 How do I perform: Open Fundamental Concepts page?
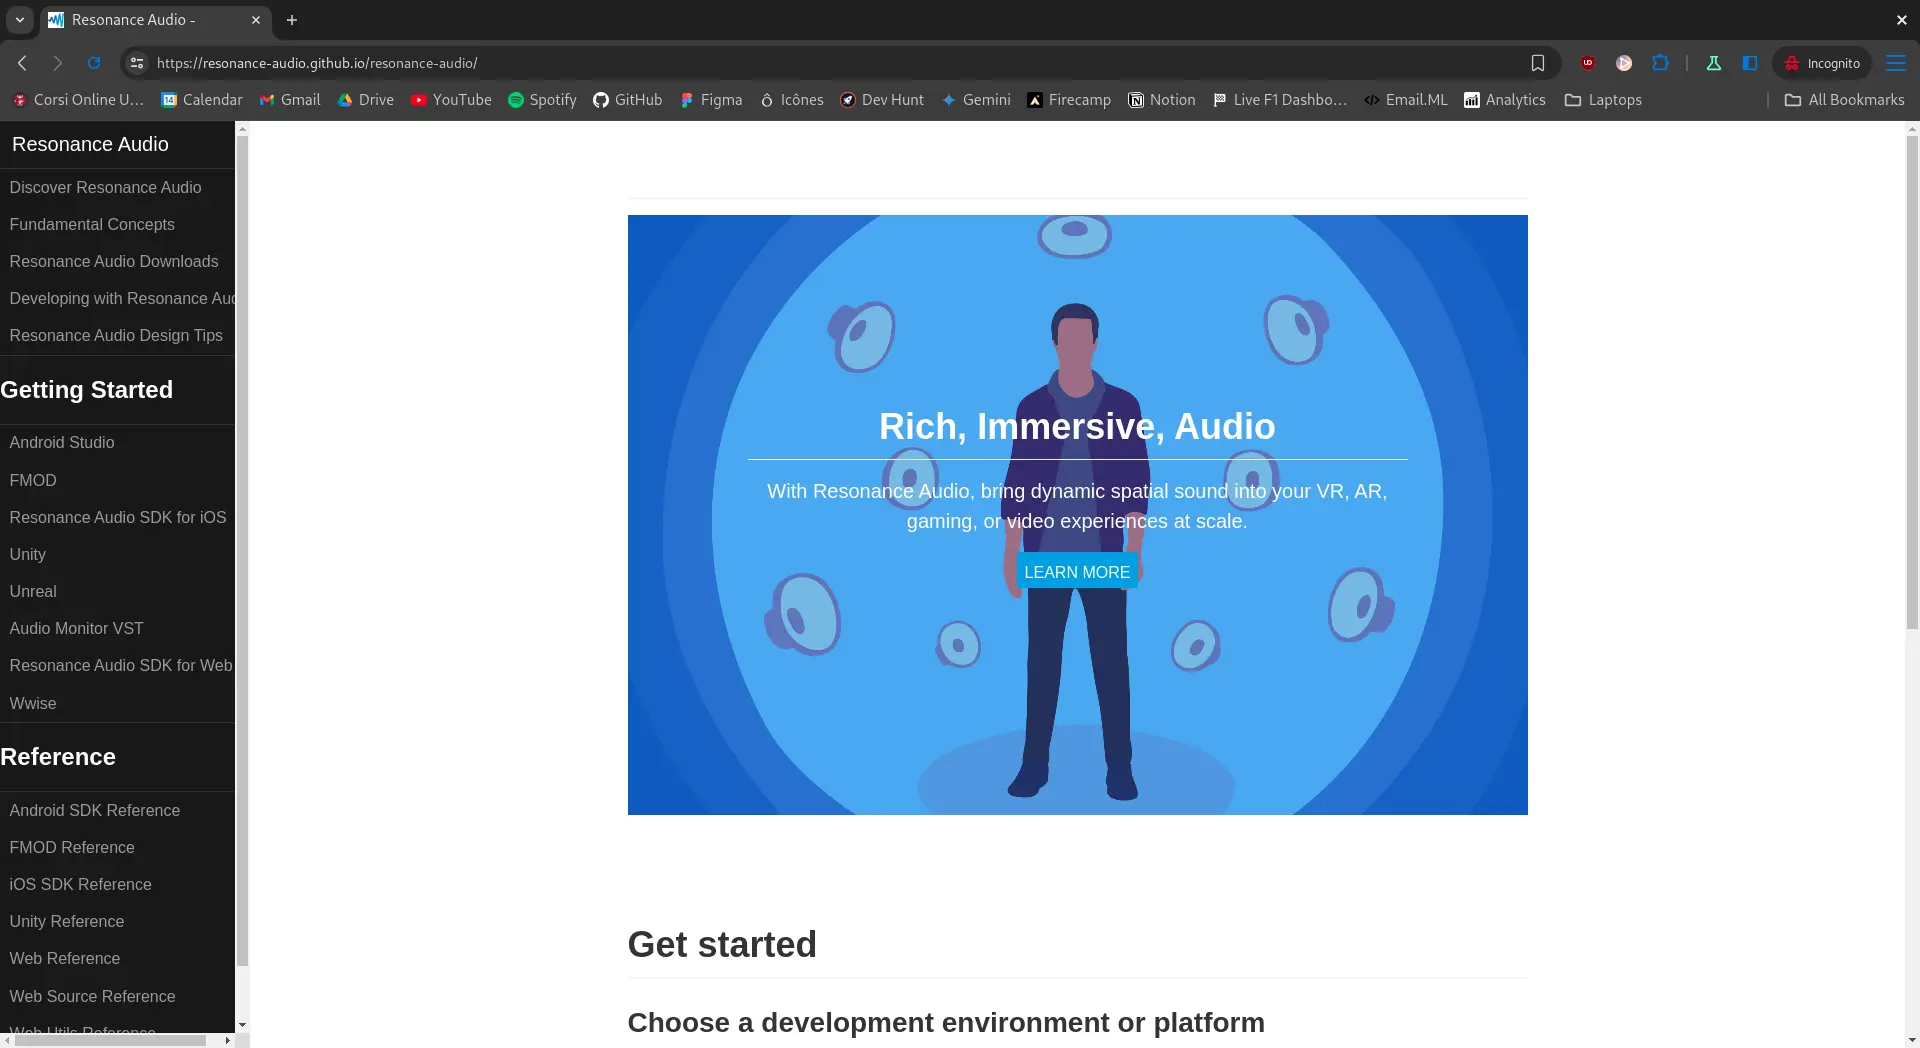pyautogui.click(x=92, y=225)
